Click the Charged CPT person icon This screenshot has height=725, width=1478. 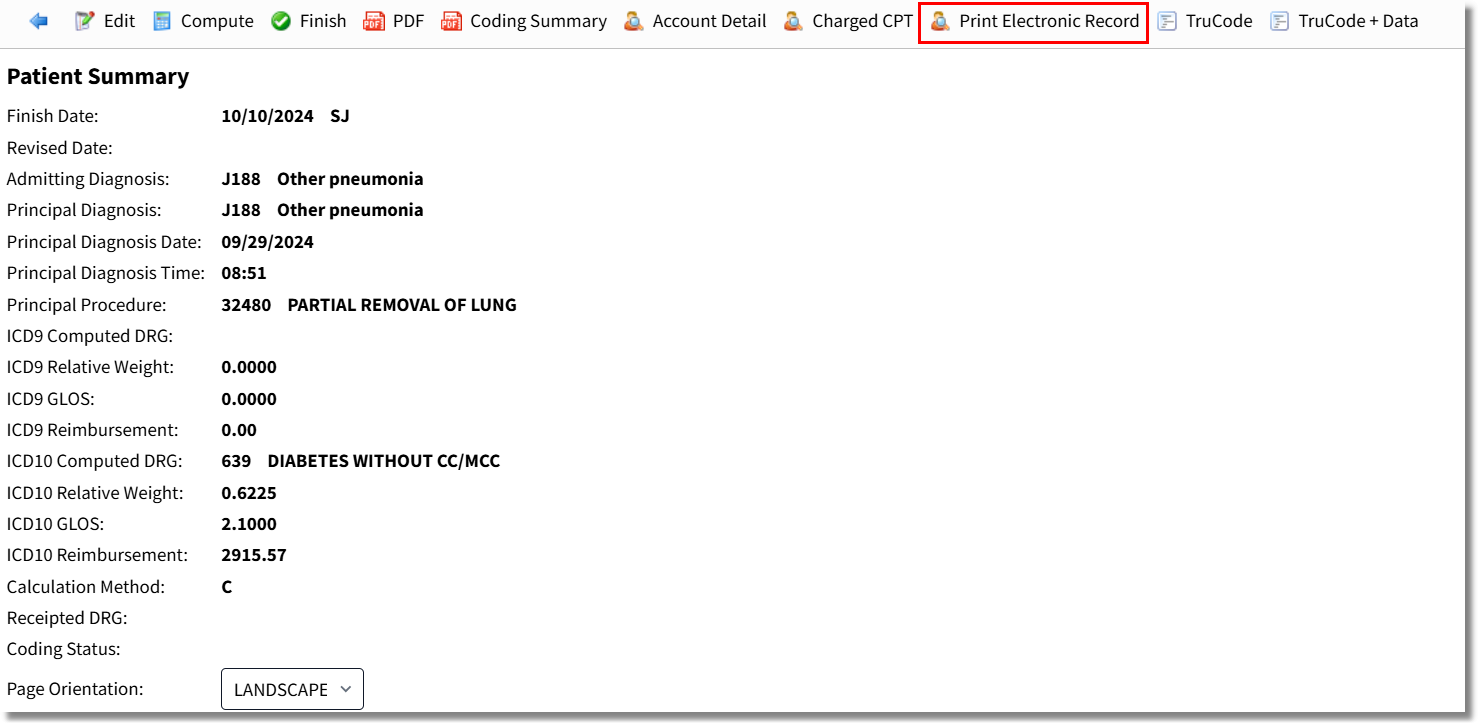pos(793,21)
